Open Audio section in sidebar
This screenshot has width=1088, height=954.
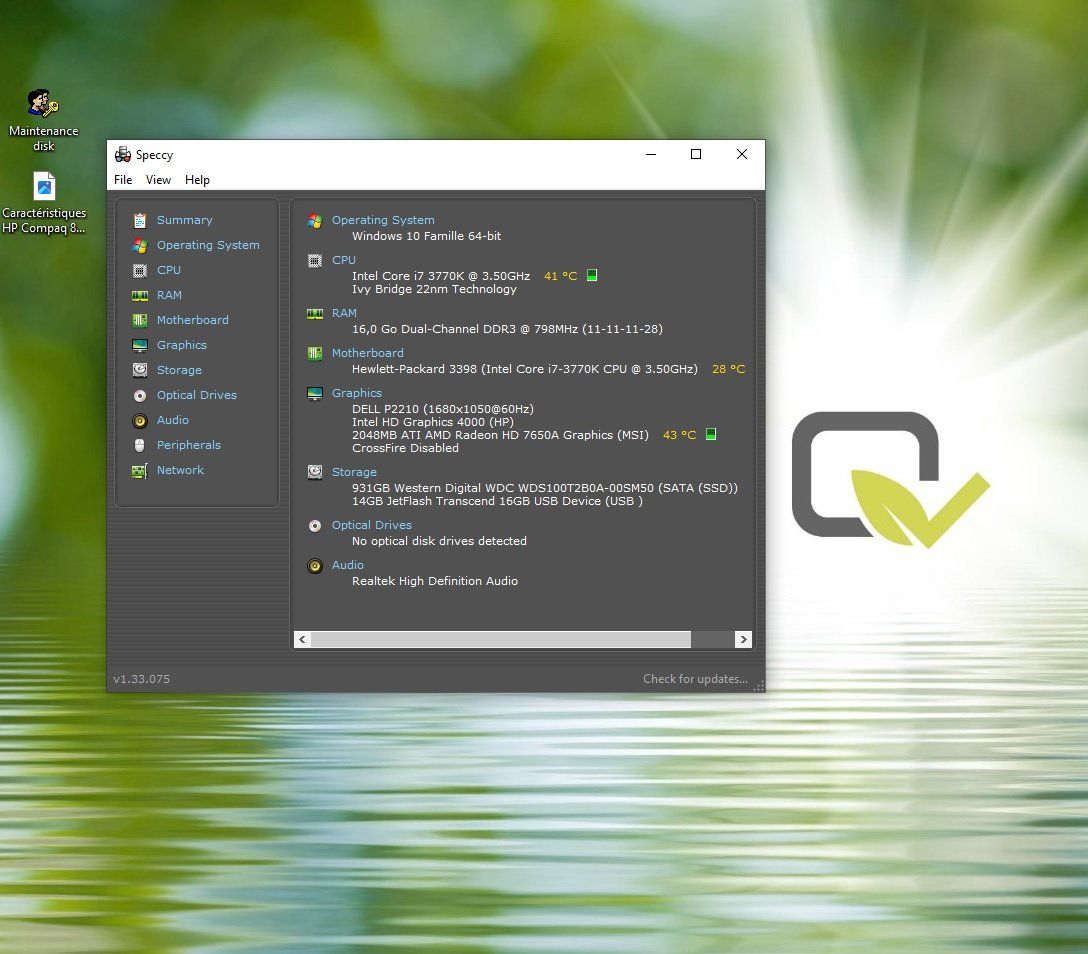(x=173, y=420)
